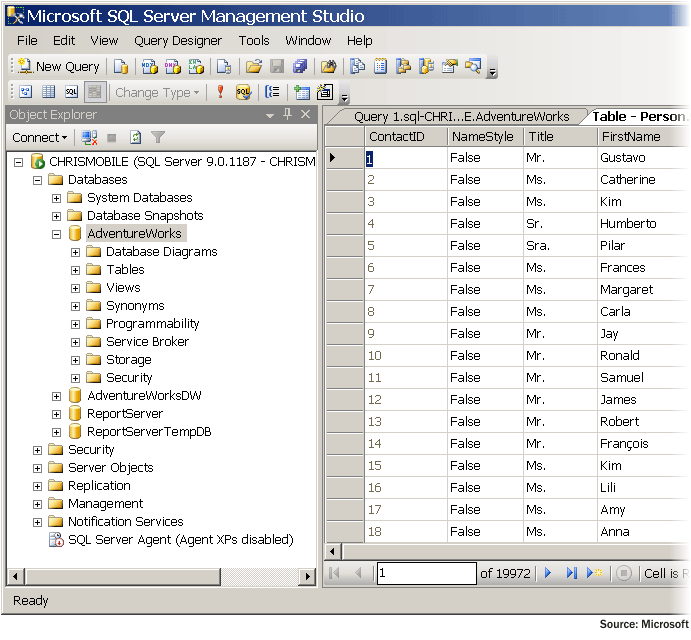This screenshot has height=640, width=691.
Task: Click the Save All icon
Action: click(300, 67)
